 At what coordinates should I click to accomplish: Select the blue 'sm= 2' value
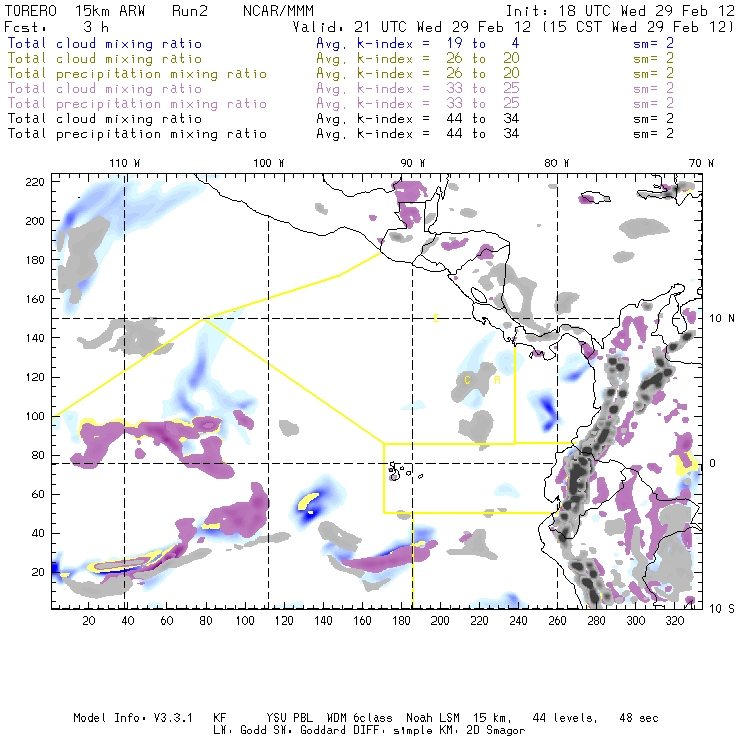pos(654,43)
